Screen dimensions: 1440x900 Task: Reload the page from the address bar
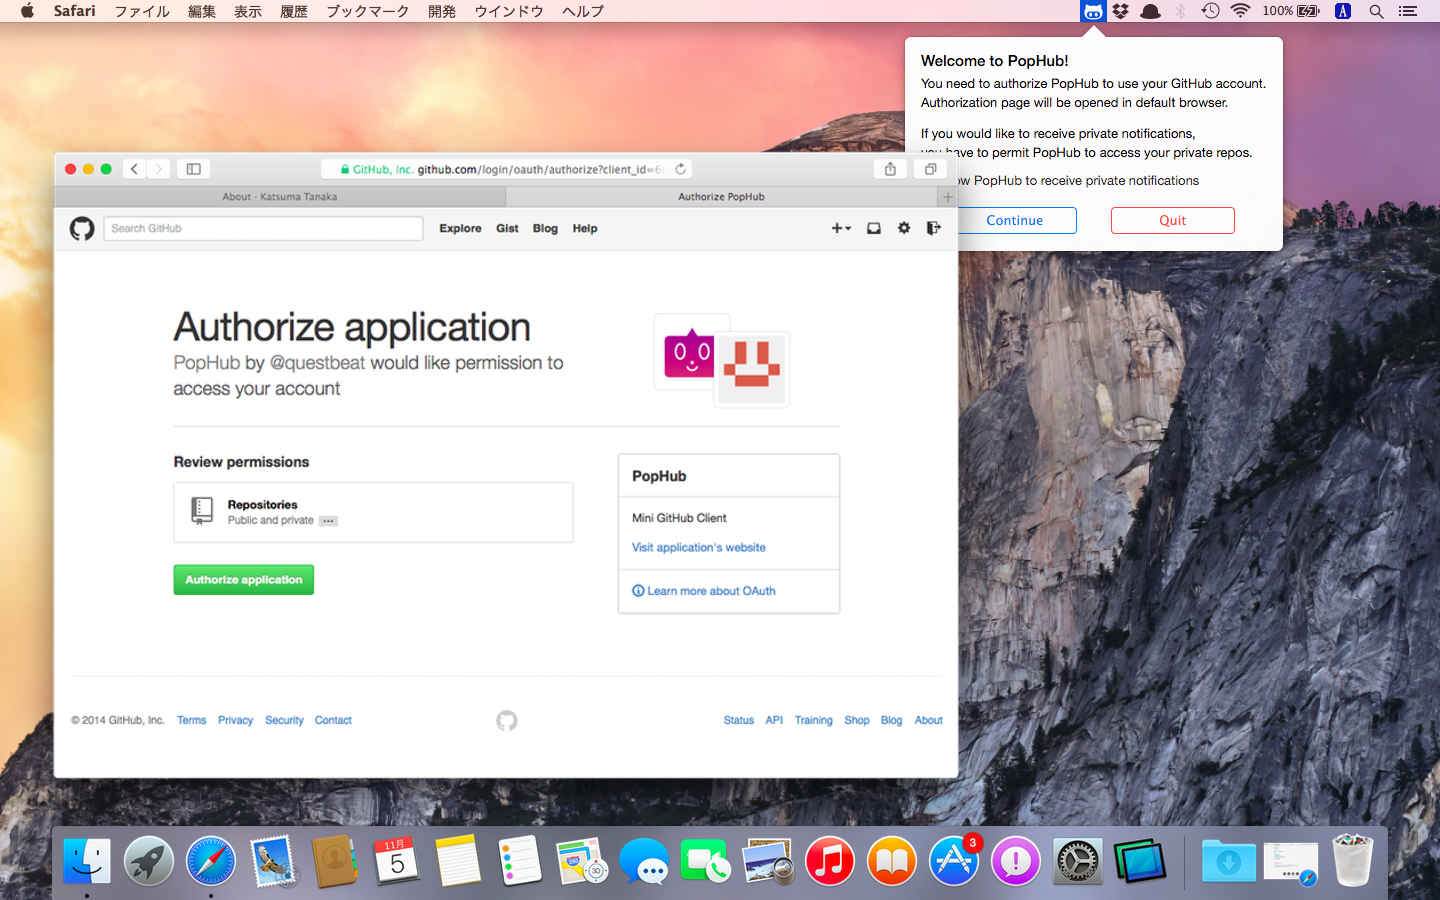click(680, 169)
